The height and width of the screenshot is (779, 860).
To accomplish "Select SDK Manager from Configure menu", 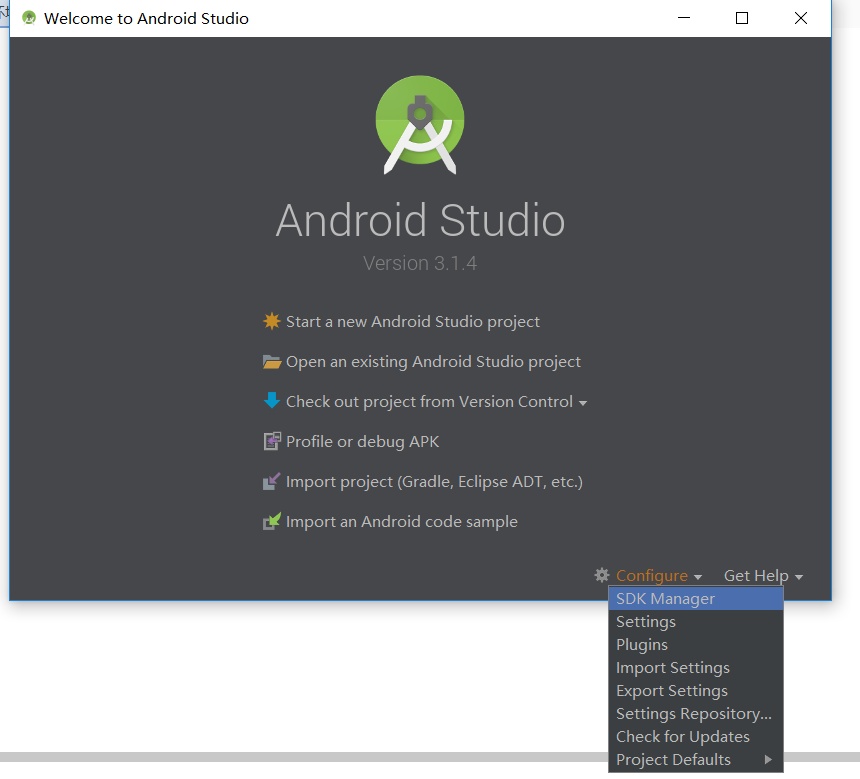I will (695, 599).
